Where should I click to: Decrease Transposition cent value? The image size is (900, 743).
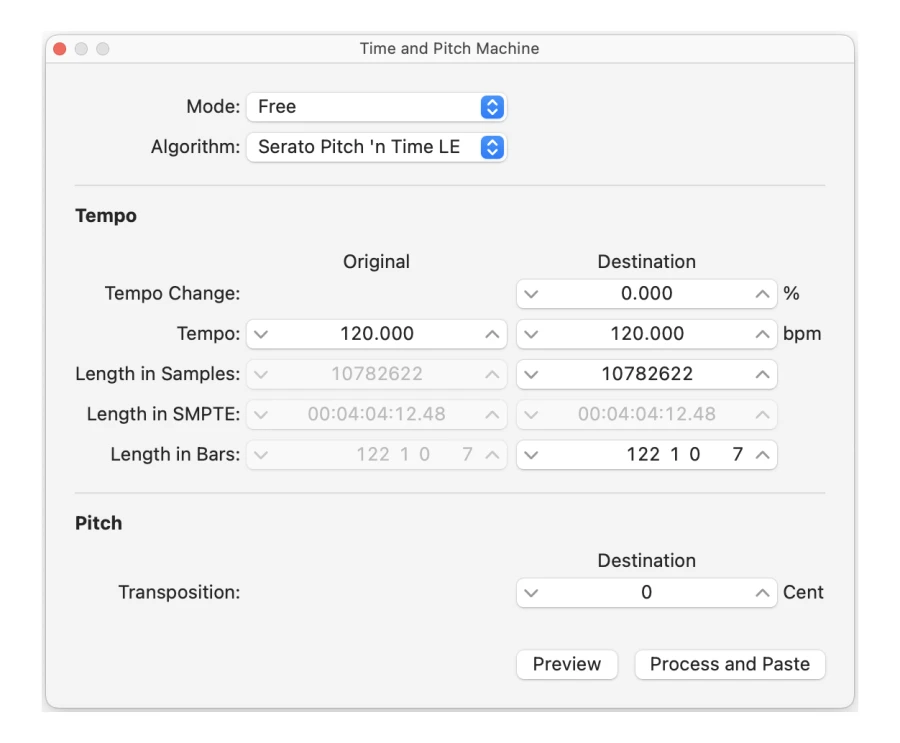[x=532, y=593]
